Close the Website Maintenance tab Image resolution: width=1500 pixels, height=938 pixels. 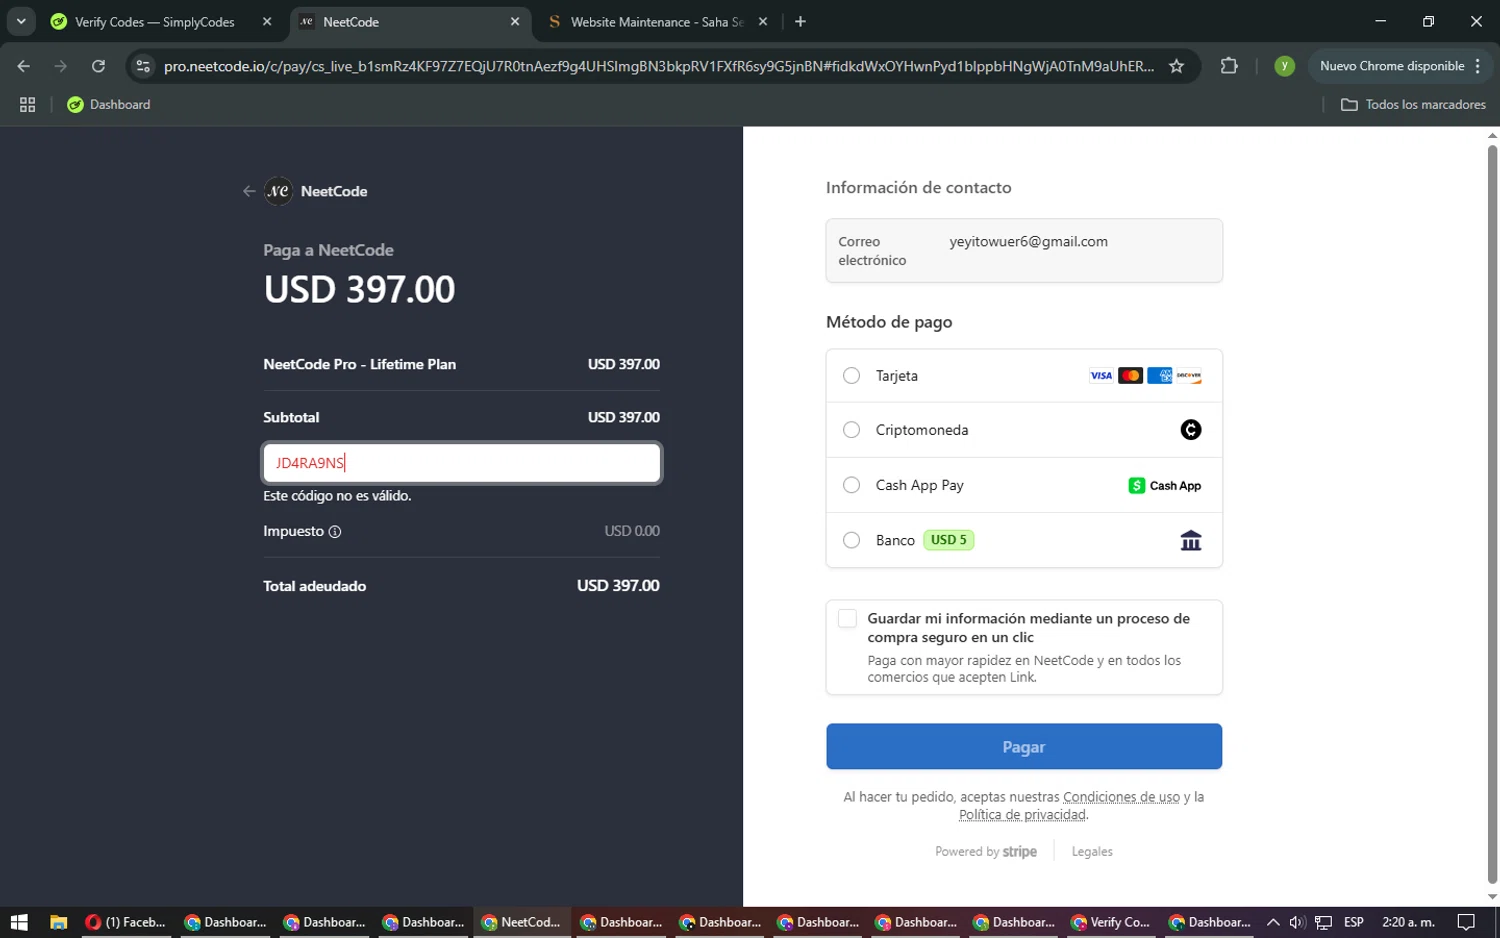[x=763, y=22]
